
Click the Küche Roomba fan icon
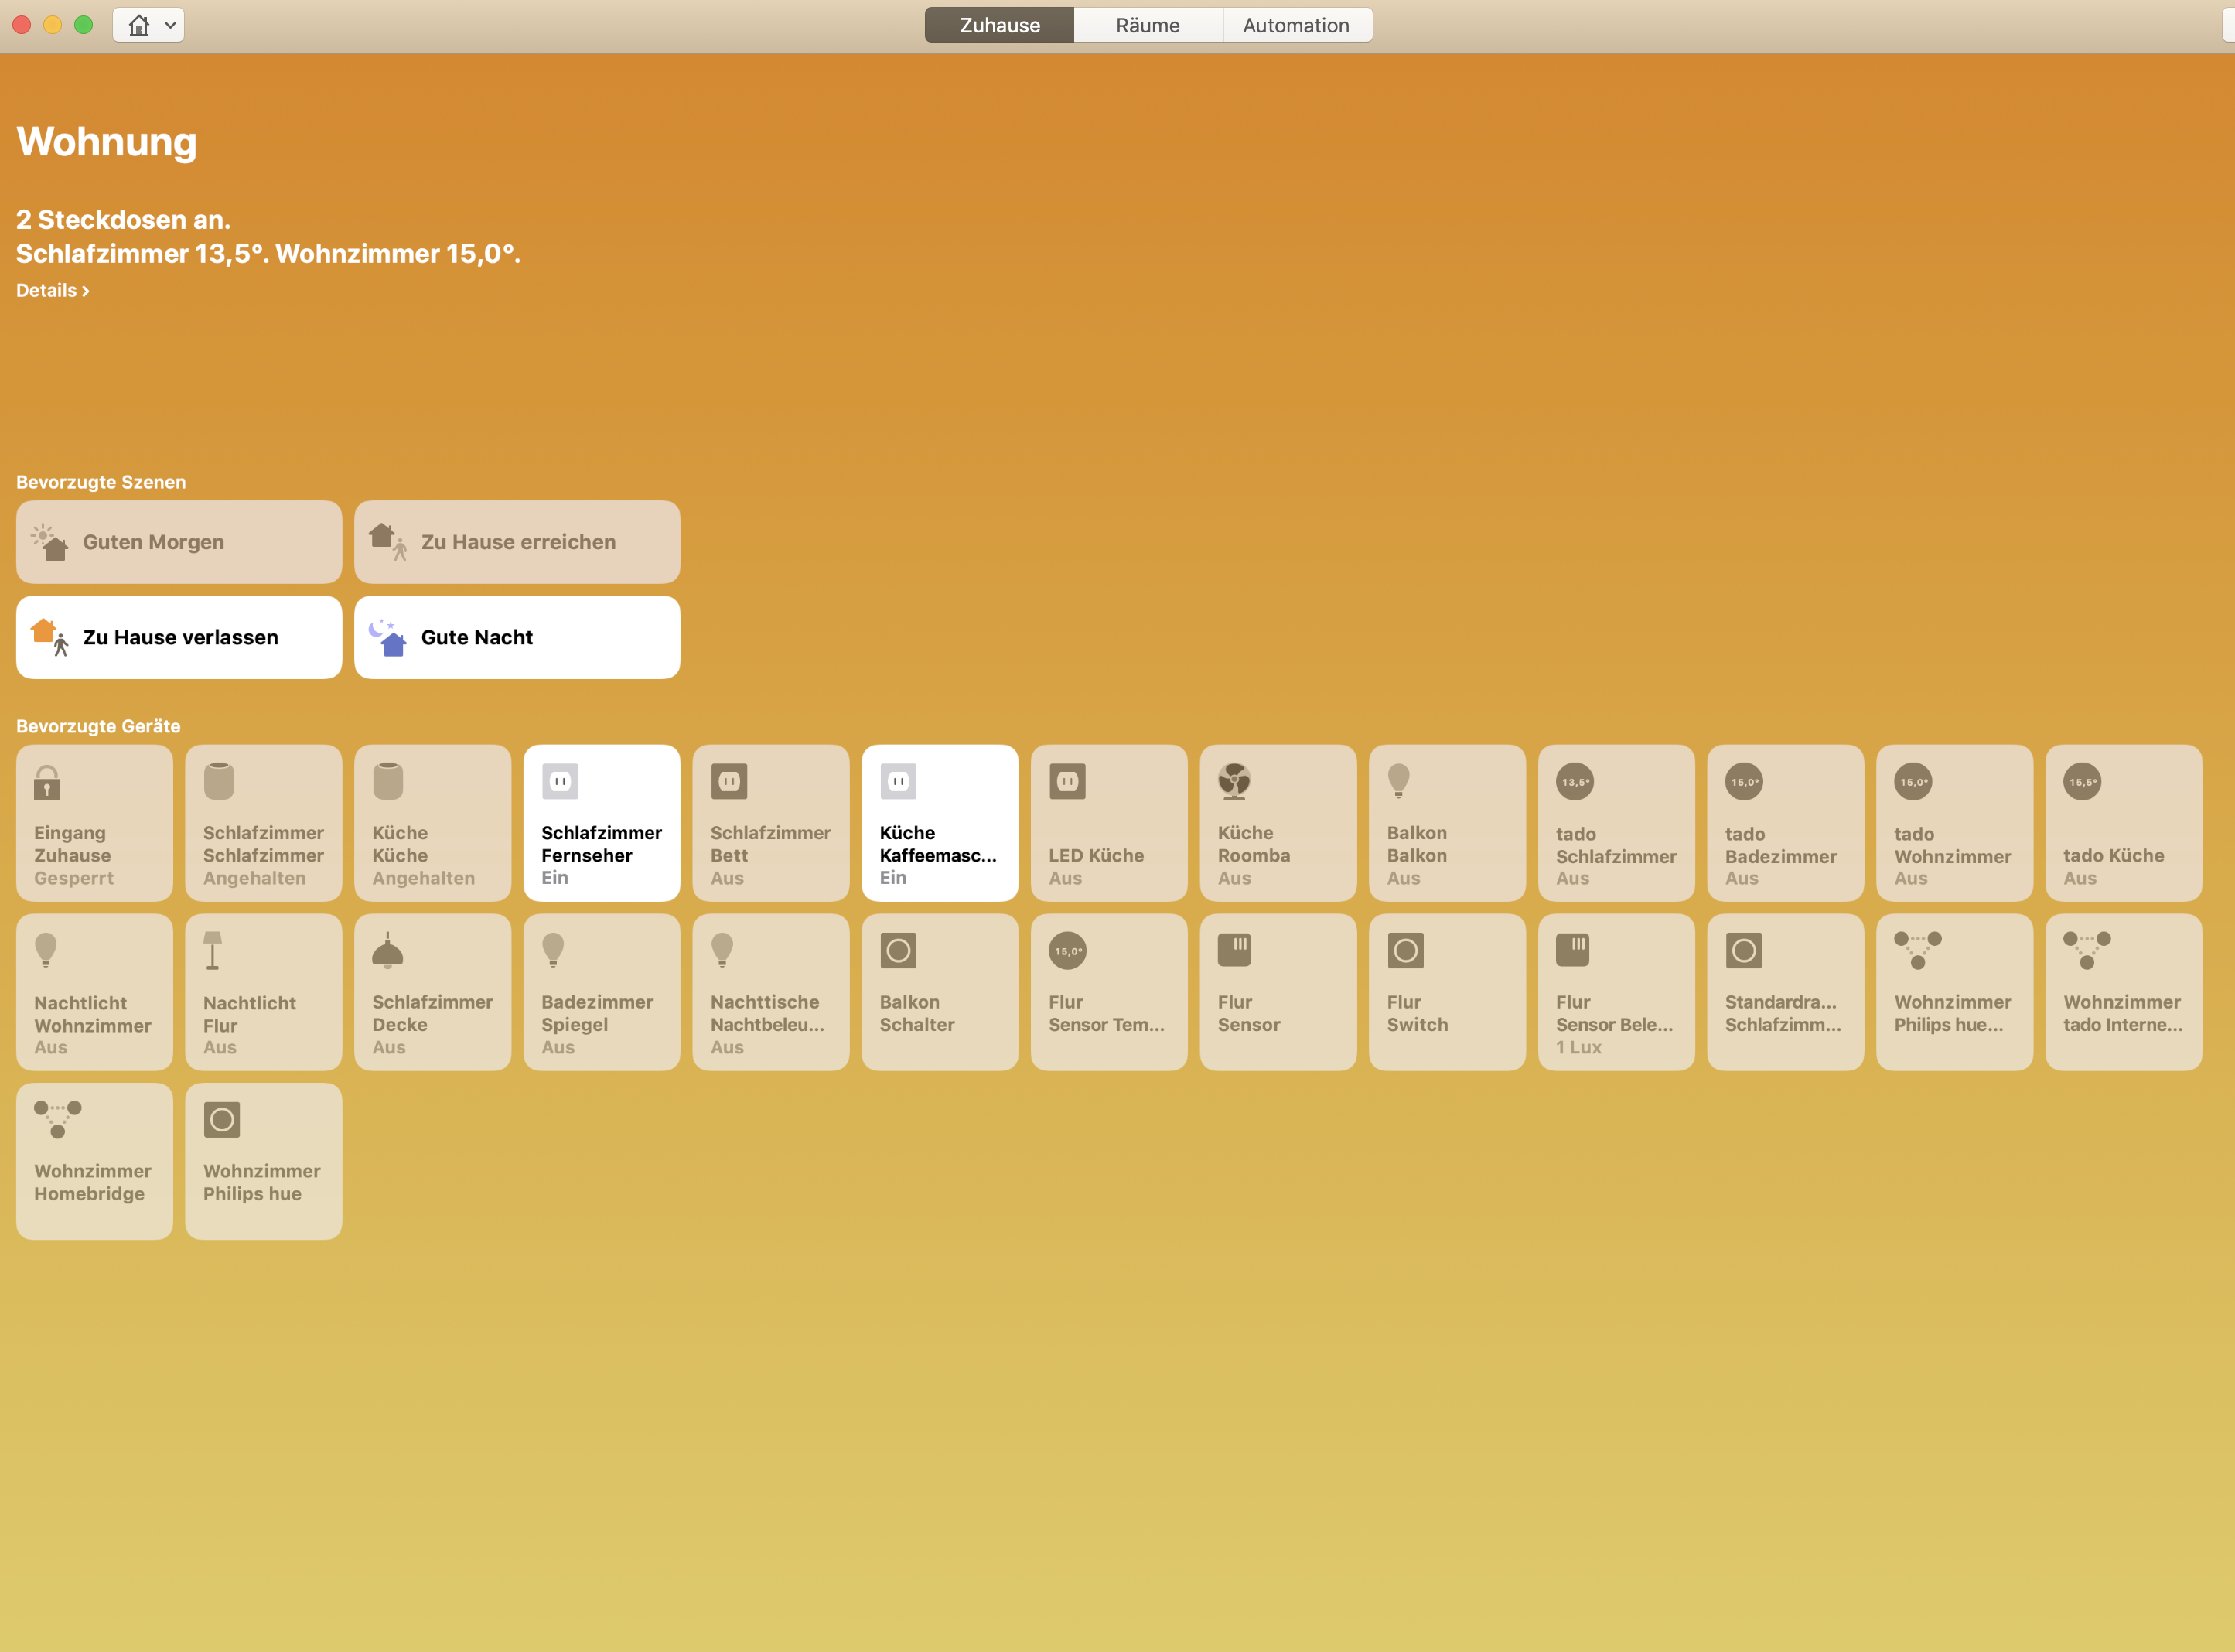coord(1234,781)
